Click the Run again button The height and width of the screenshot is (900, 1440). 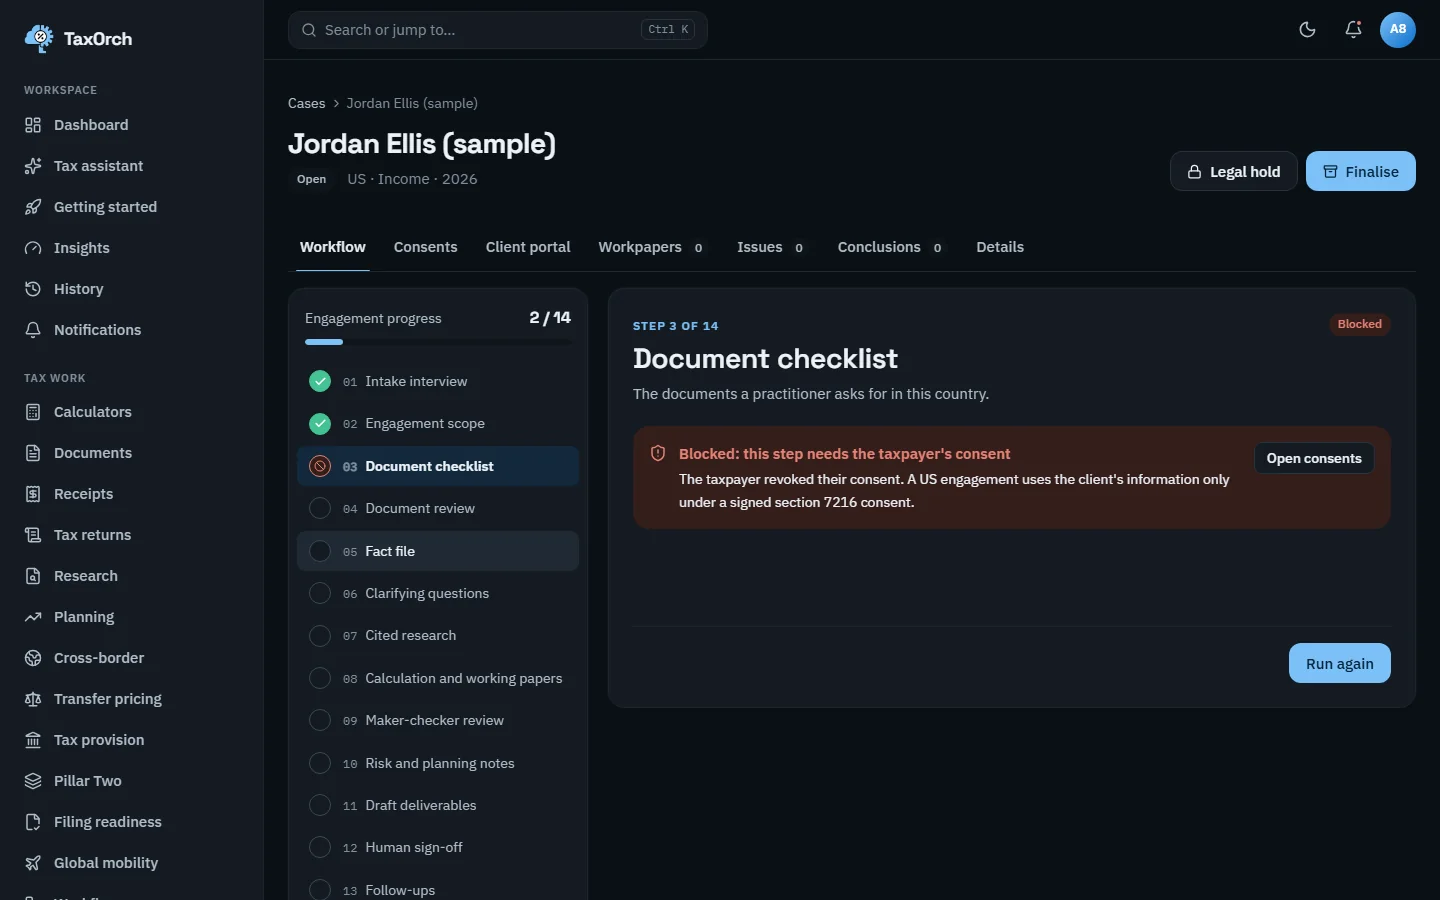tap(1340, 663)
